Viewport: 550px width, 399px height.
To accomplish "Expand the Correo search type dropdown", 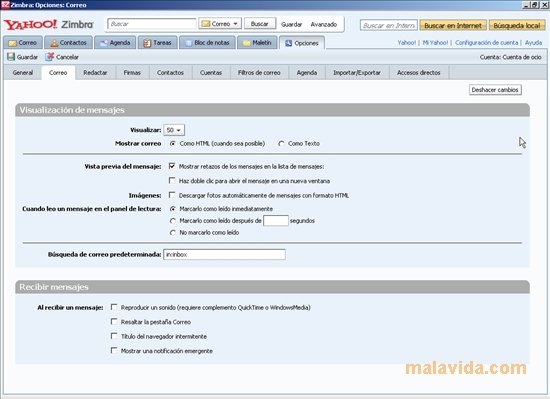I will tap(220, 24).
